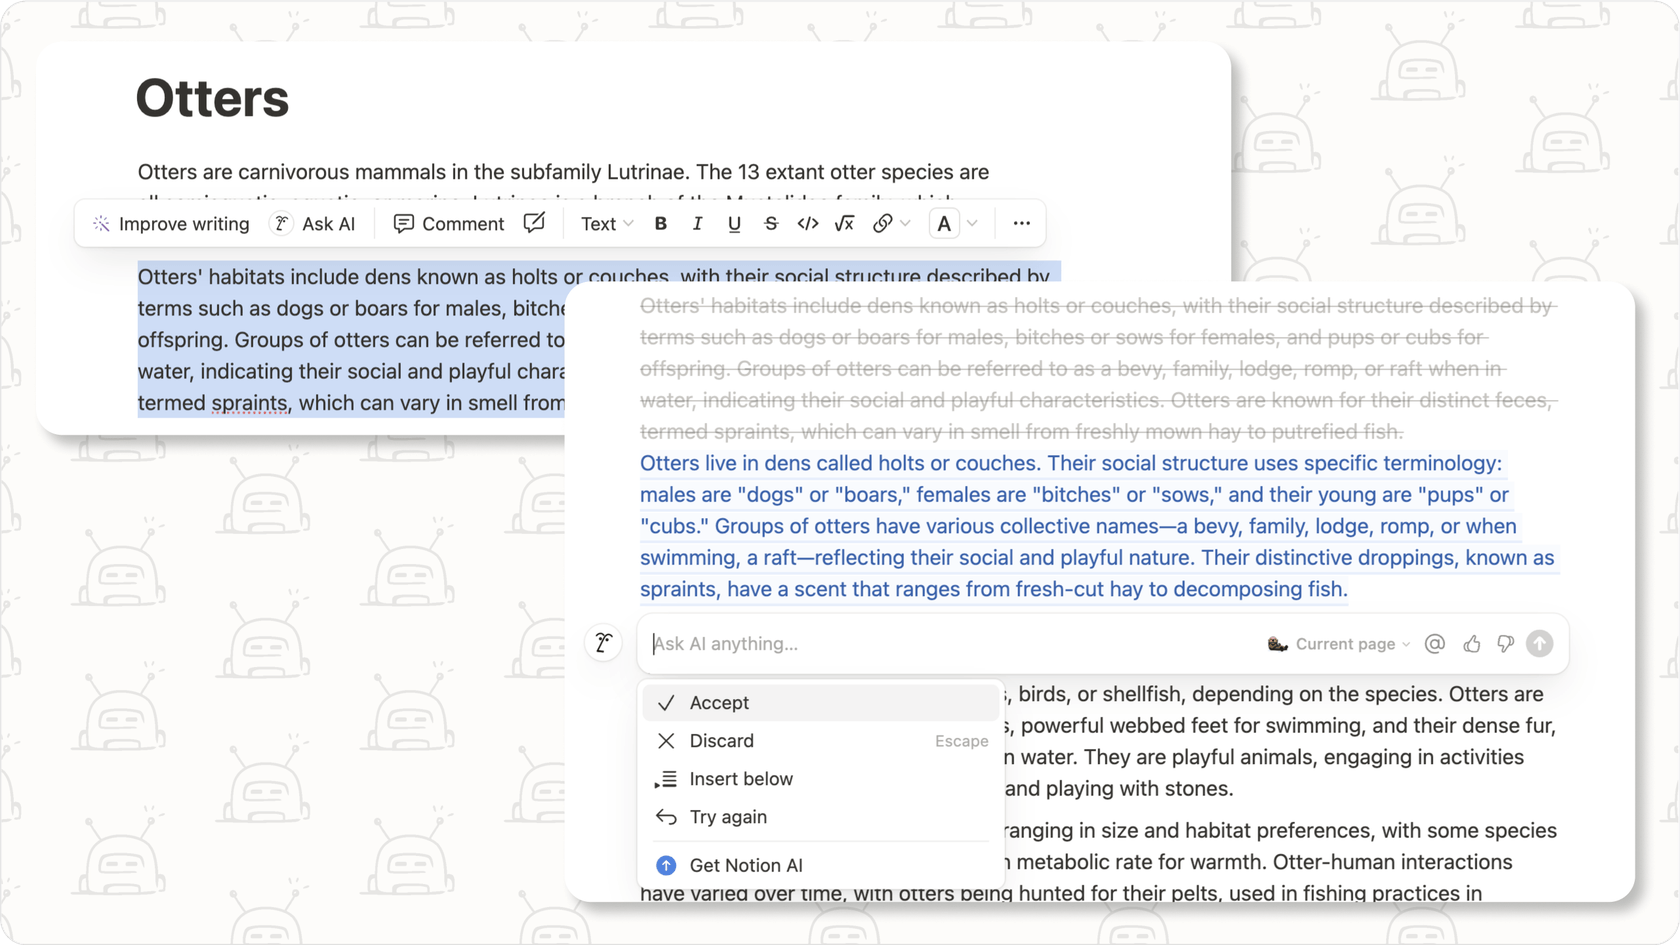
Task: Open more options with the ellipsis icon
Action: (1020, 223)
